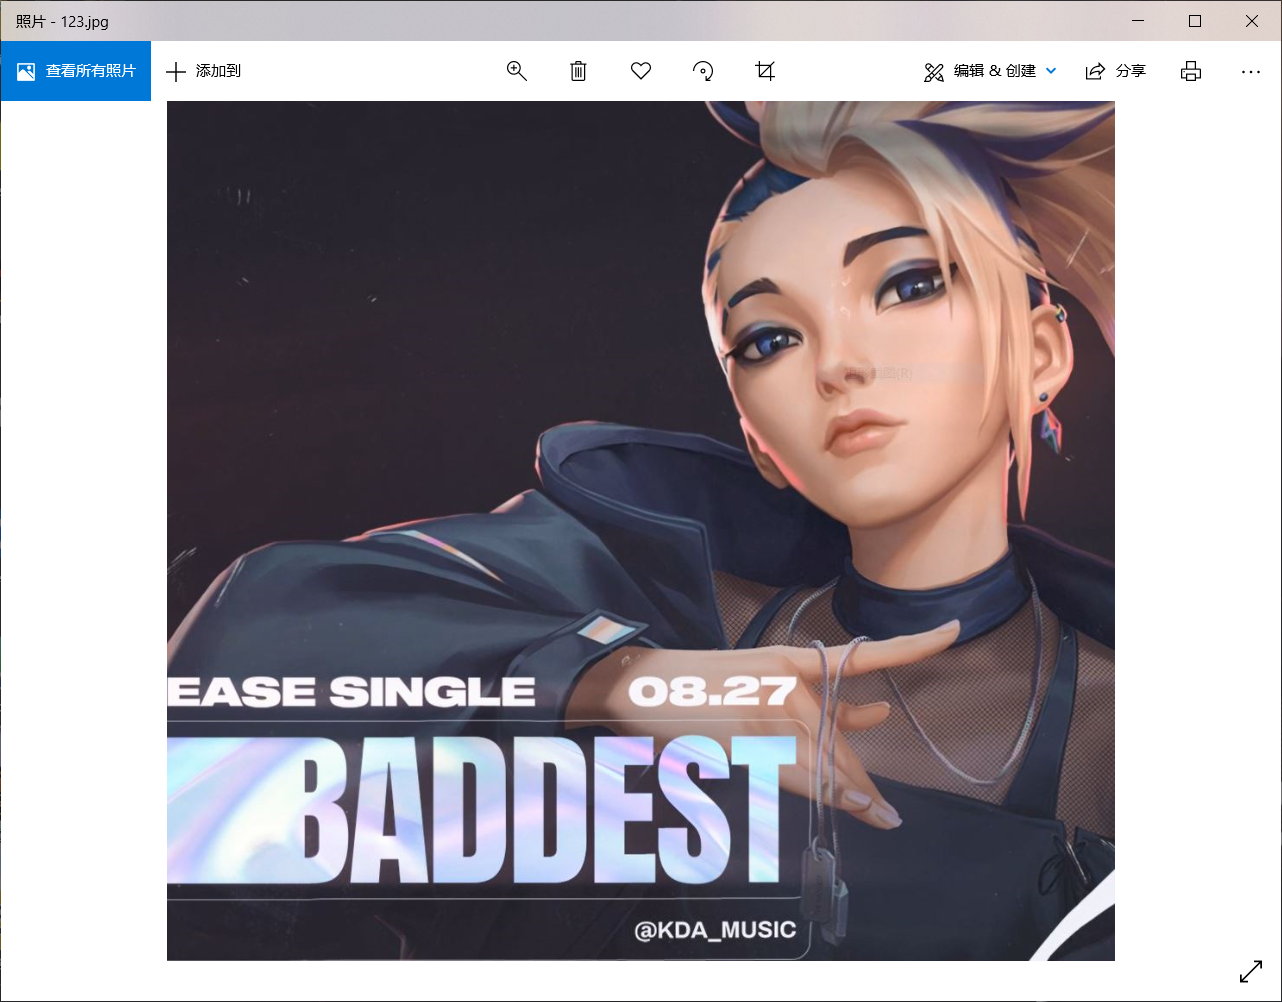
Task: Minimize the Photos window
Action: tap(1138, 21)
